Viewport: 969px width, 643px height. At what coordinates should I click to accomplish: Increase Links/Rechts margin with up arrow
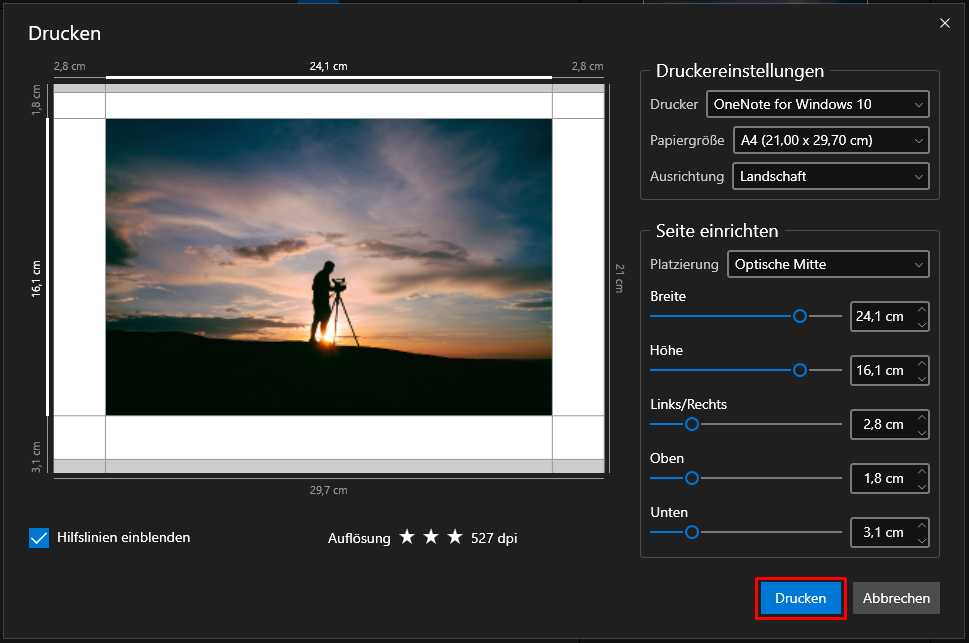click(x=922, y=417)
